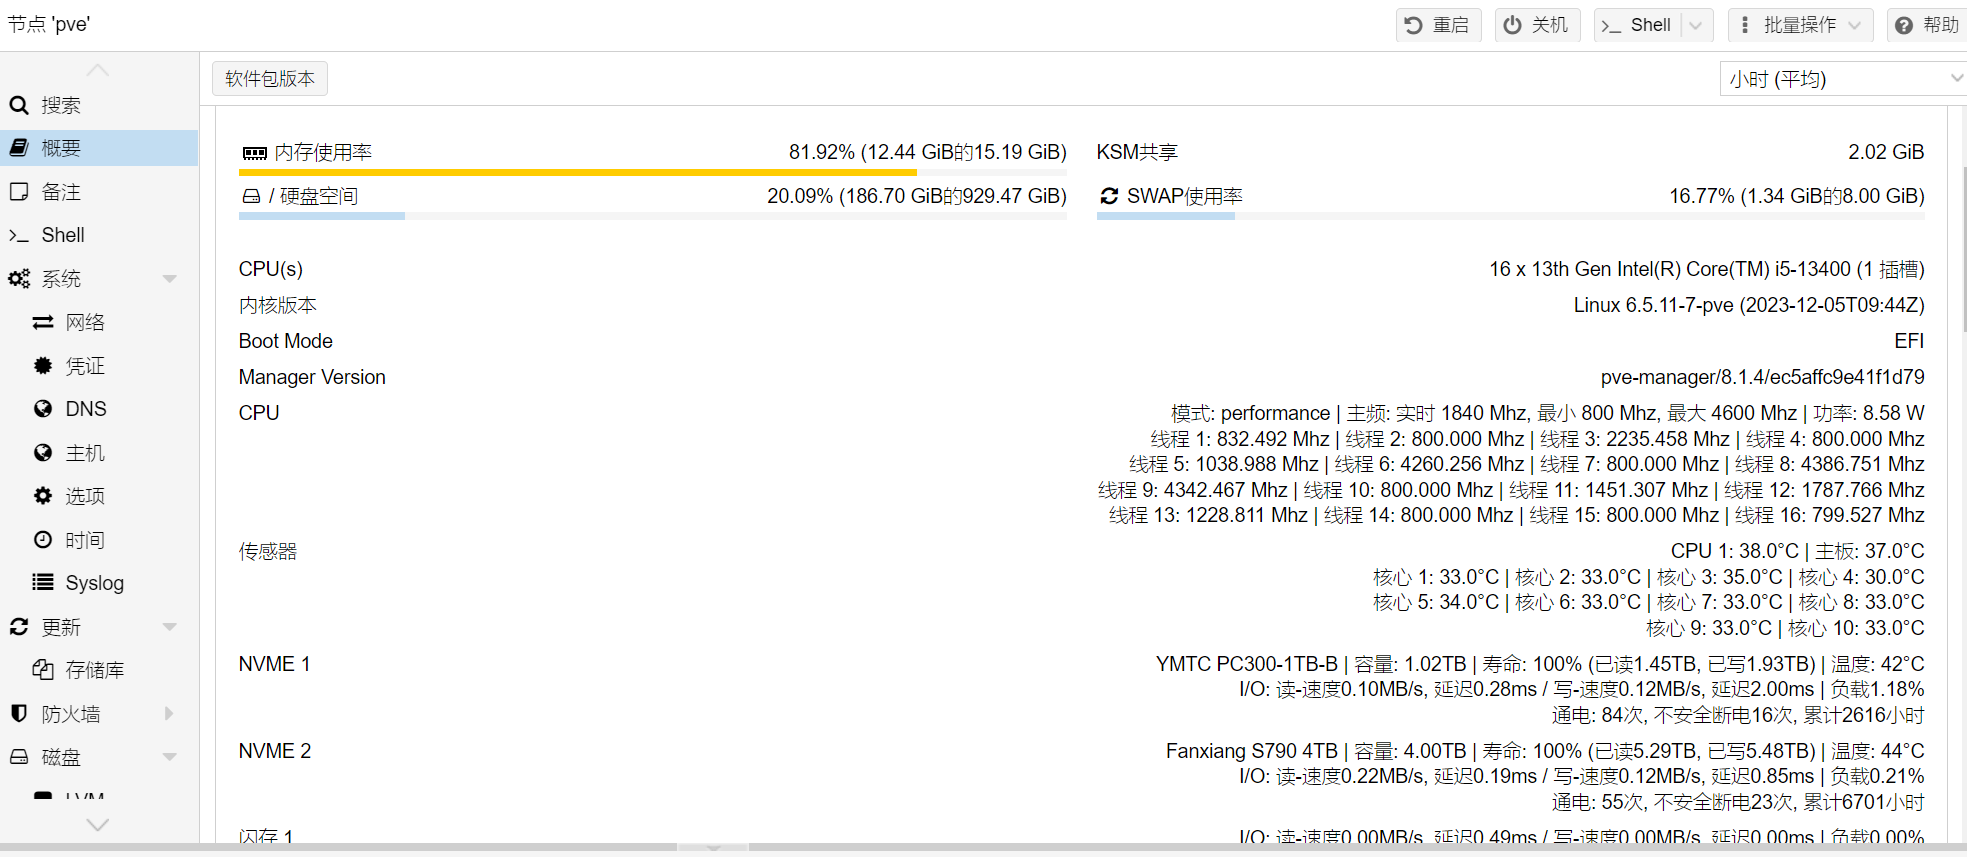
Task: Click the 选项 gear icon
Action: pyautogui.click(x=43, y=496)
